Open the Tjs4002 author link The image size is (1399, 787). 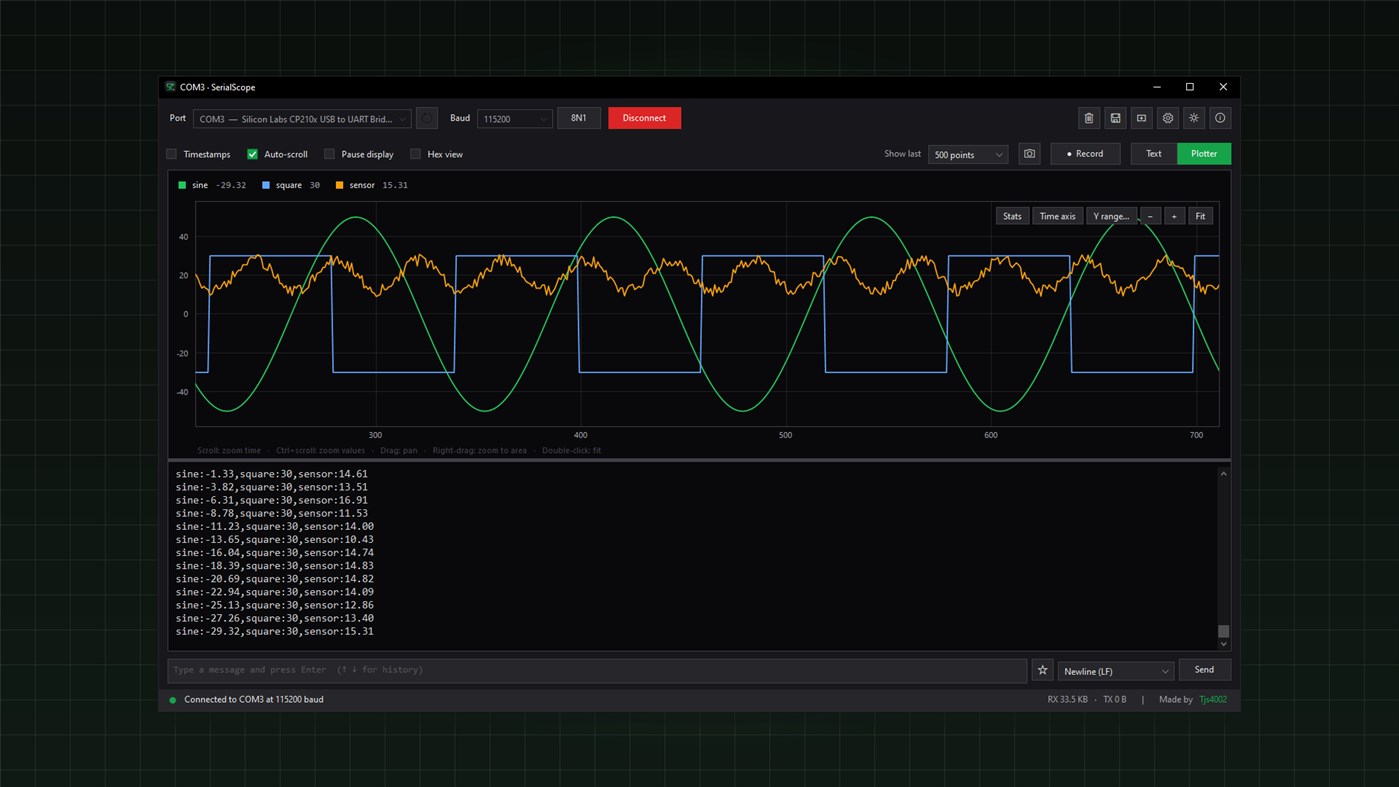pos(1213,700)
